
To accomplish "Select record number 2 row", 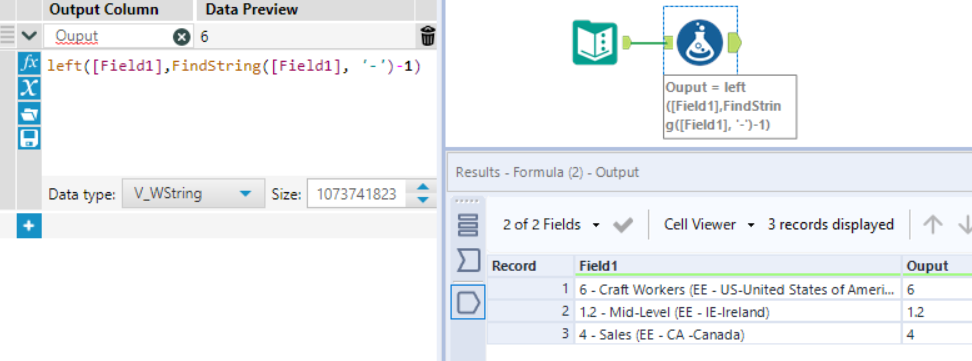I will pyautogui.click(x=531, y=312).
